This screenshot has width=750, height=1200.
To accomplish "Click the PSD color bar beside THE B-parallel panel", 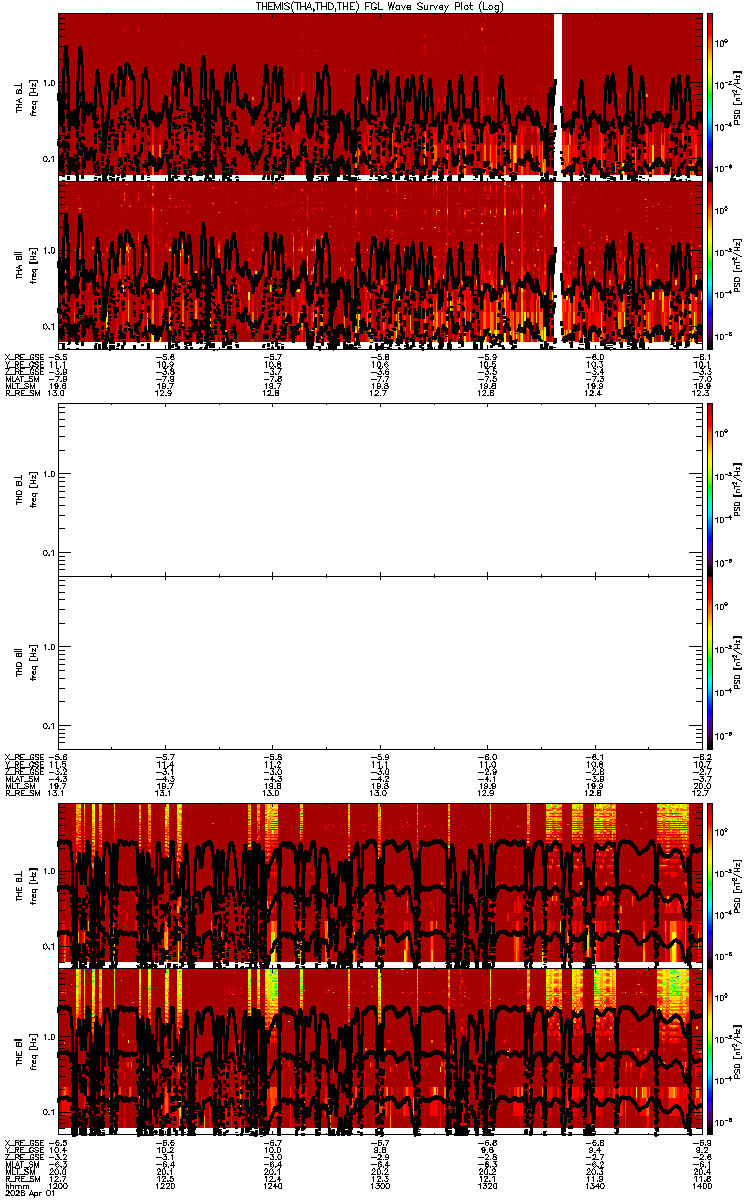I will 710,1052.
